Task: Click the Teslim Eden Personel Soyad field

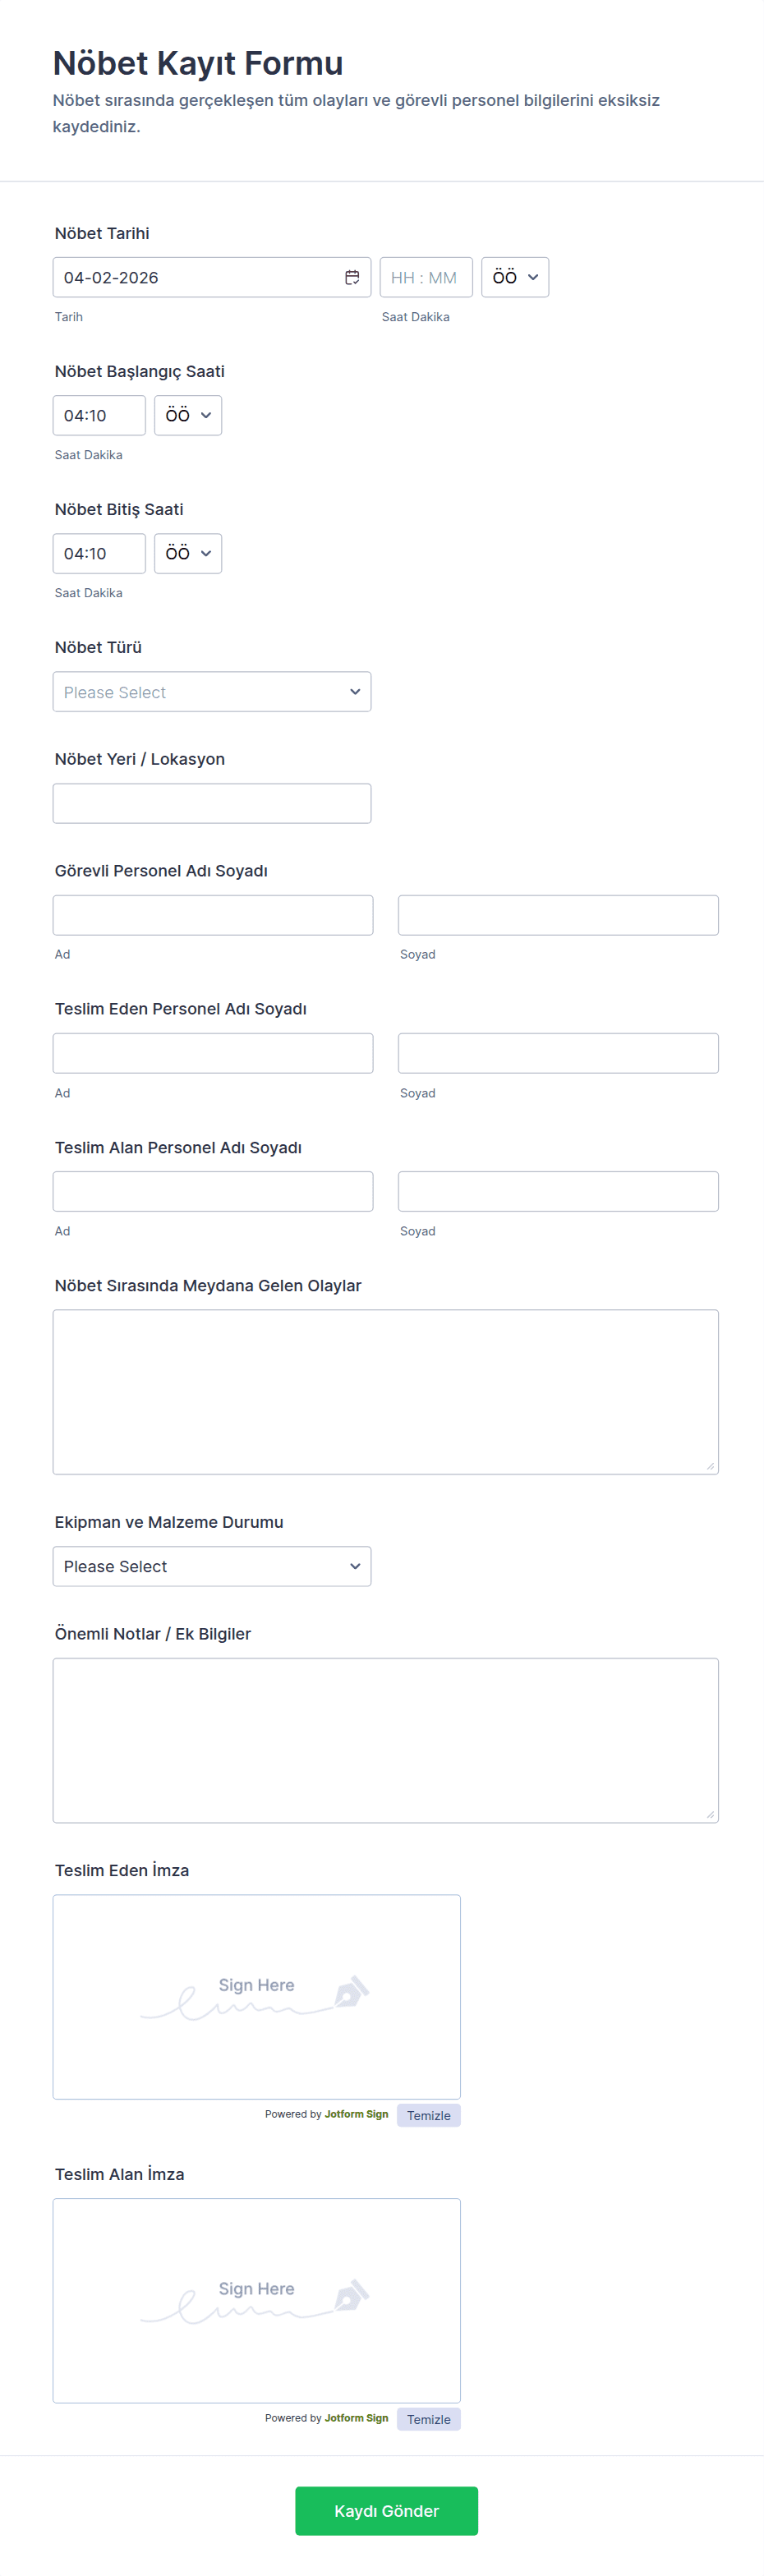Action: click(x=557, y=1053)
